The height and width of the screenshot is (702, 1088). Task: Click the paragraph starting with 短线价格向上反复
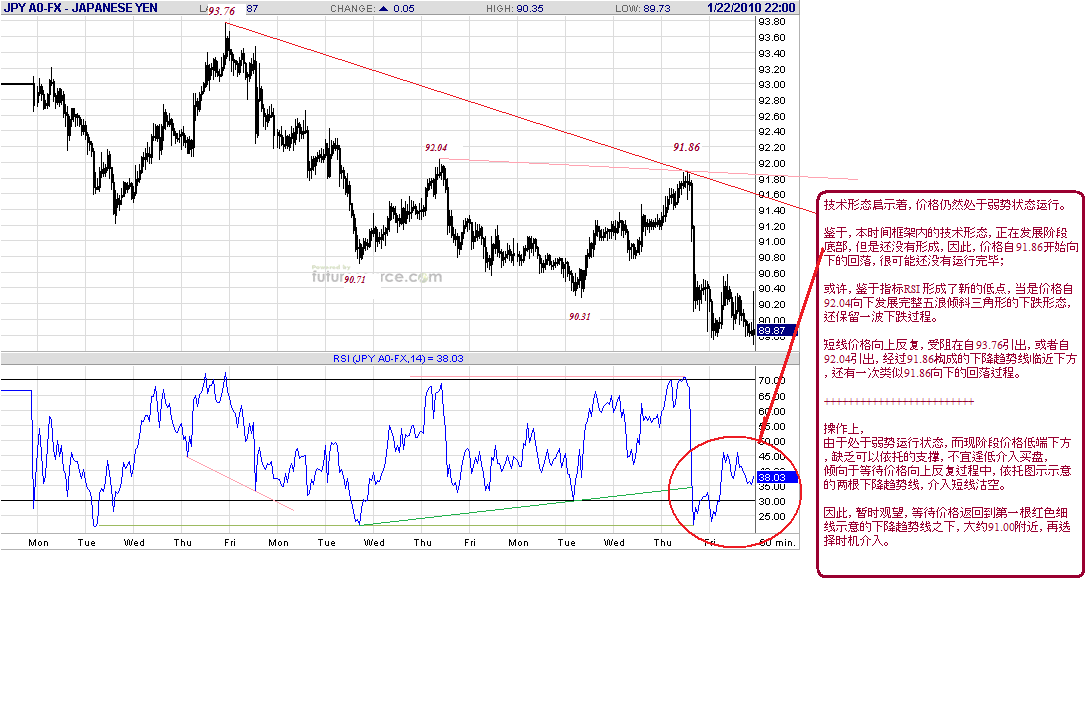(x=950, y=359)
